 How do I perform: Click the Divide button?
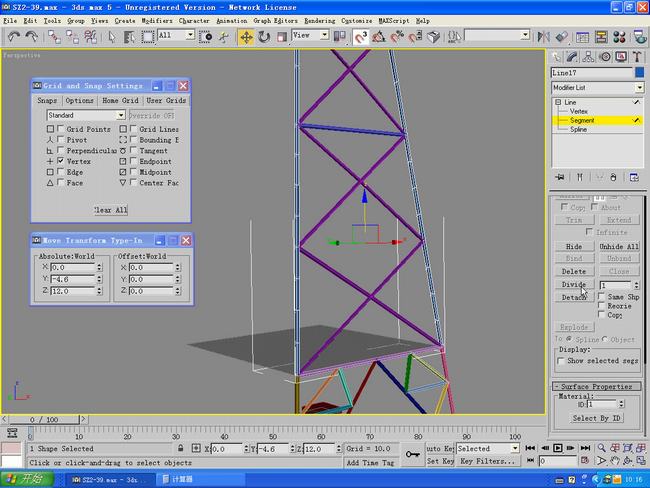click(574, 284)
